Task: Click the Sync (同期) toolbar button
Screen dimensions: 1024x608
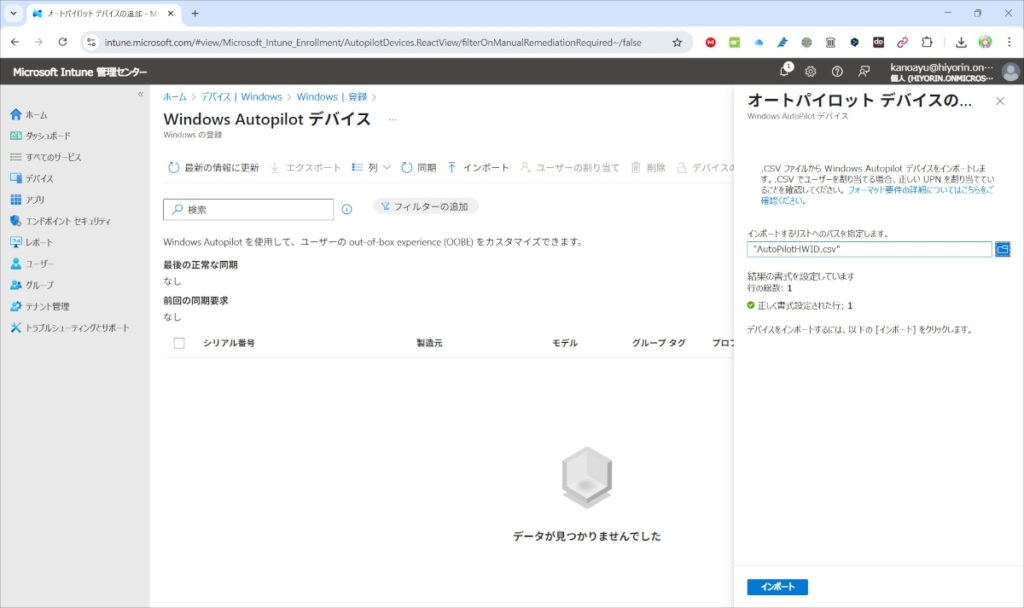Action: click(x=418, y=168)
